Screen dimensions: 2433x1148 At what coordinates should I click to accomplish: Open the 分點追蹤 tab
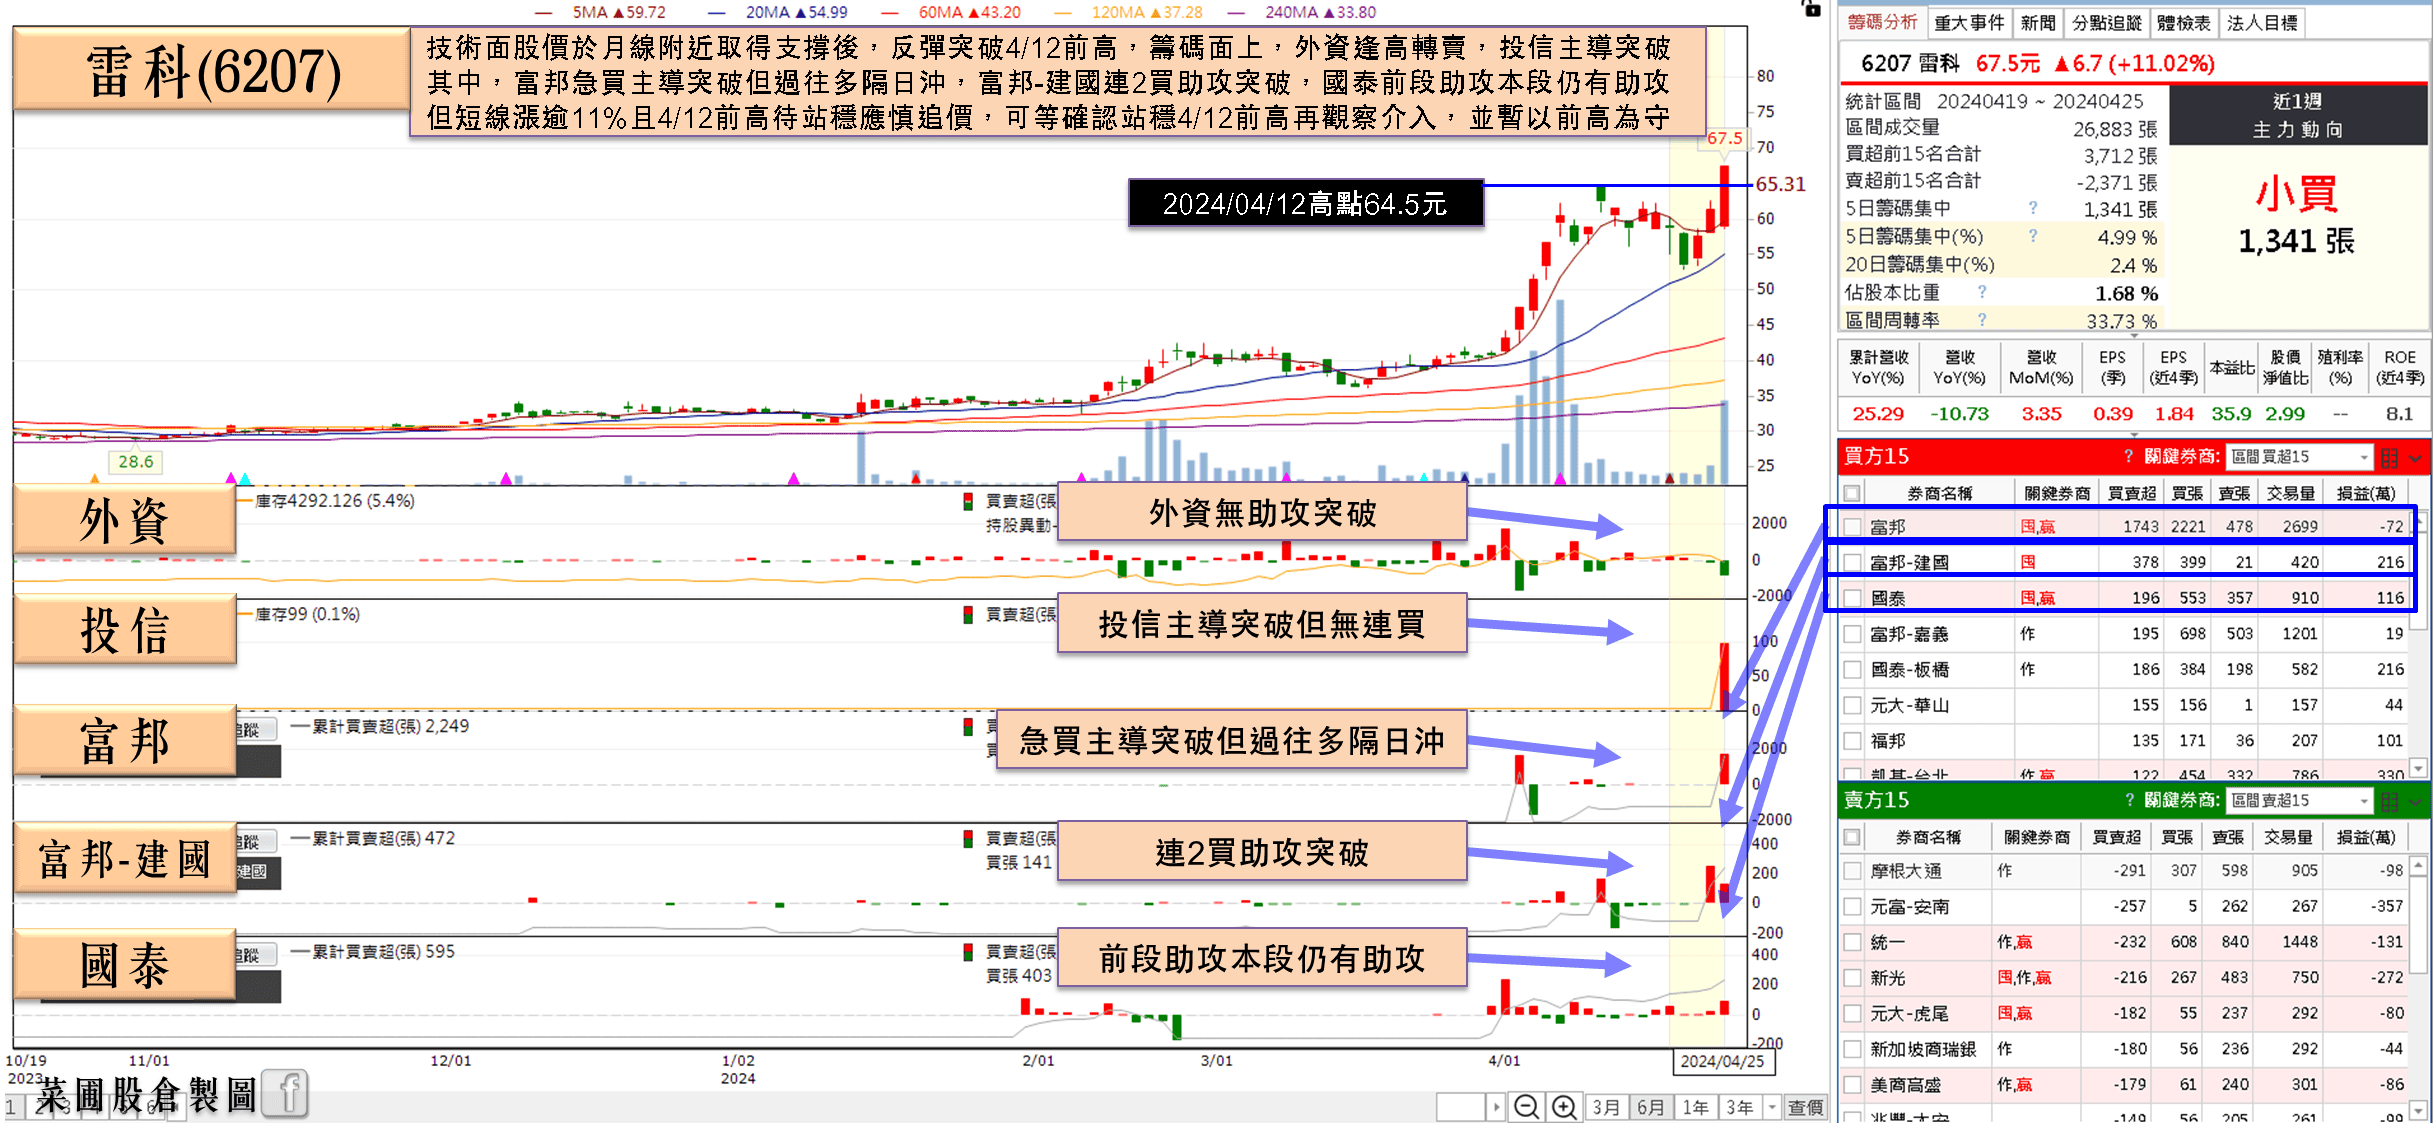pos(2106,23)
